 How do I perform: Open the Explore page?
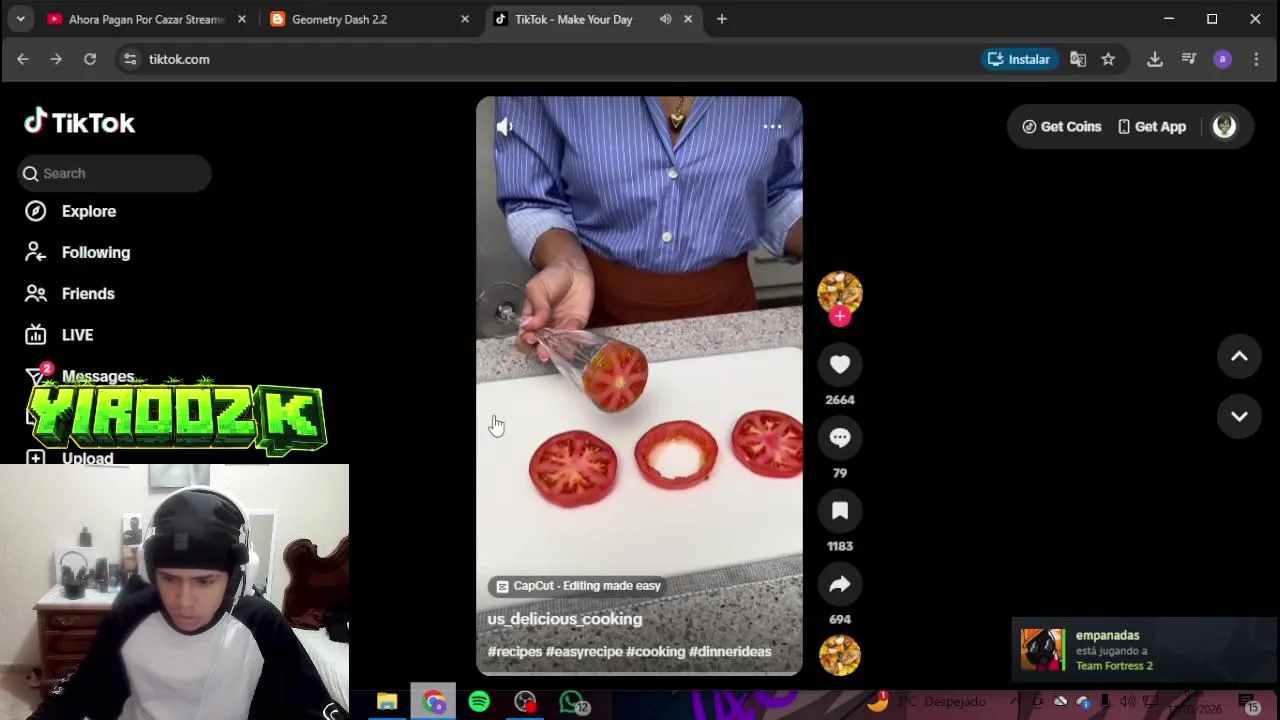coord(71,211)
